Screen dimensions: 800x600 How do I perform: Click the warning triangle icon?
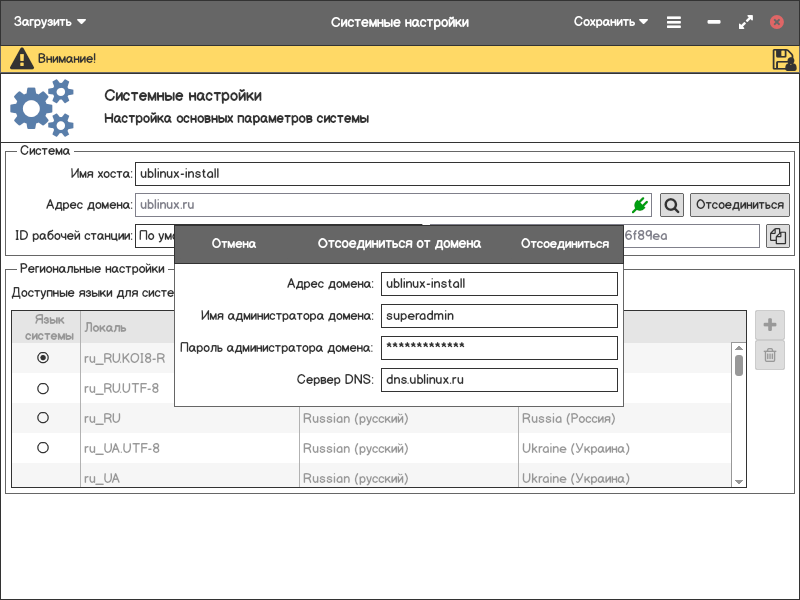21,59
